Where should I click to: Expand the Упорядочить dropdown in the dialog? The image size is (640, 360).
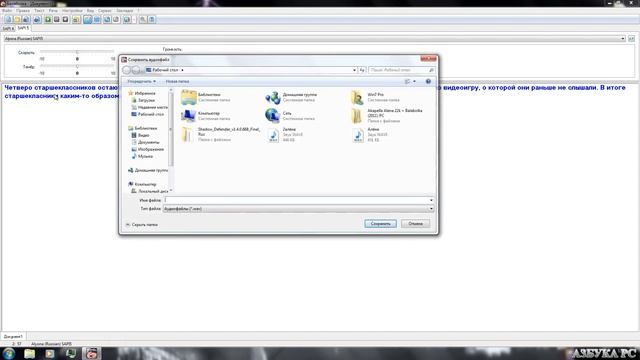coord(141,82)
